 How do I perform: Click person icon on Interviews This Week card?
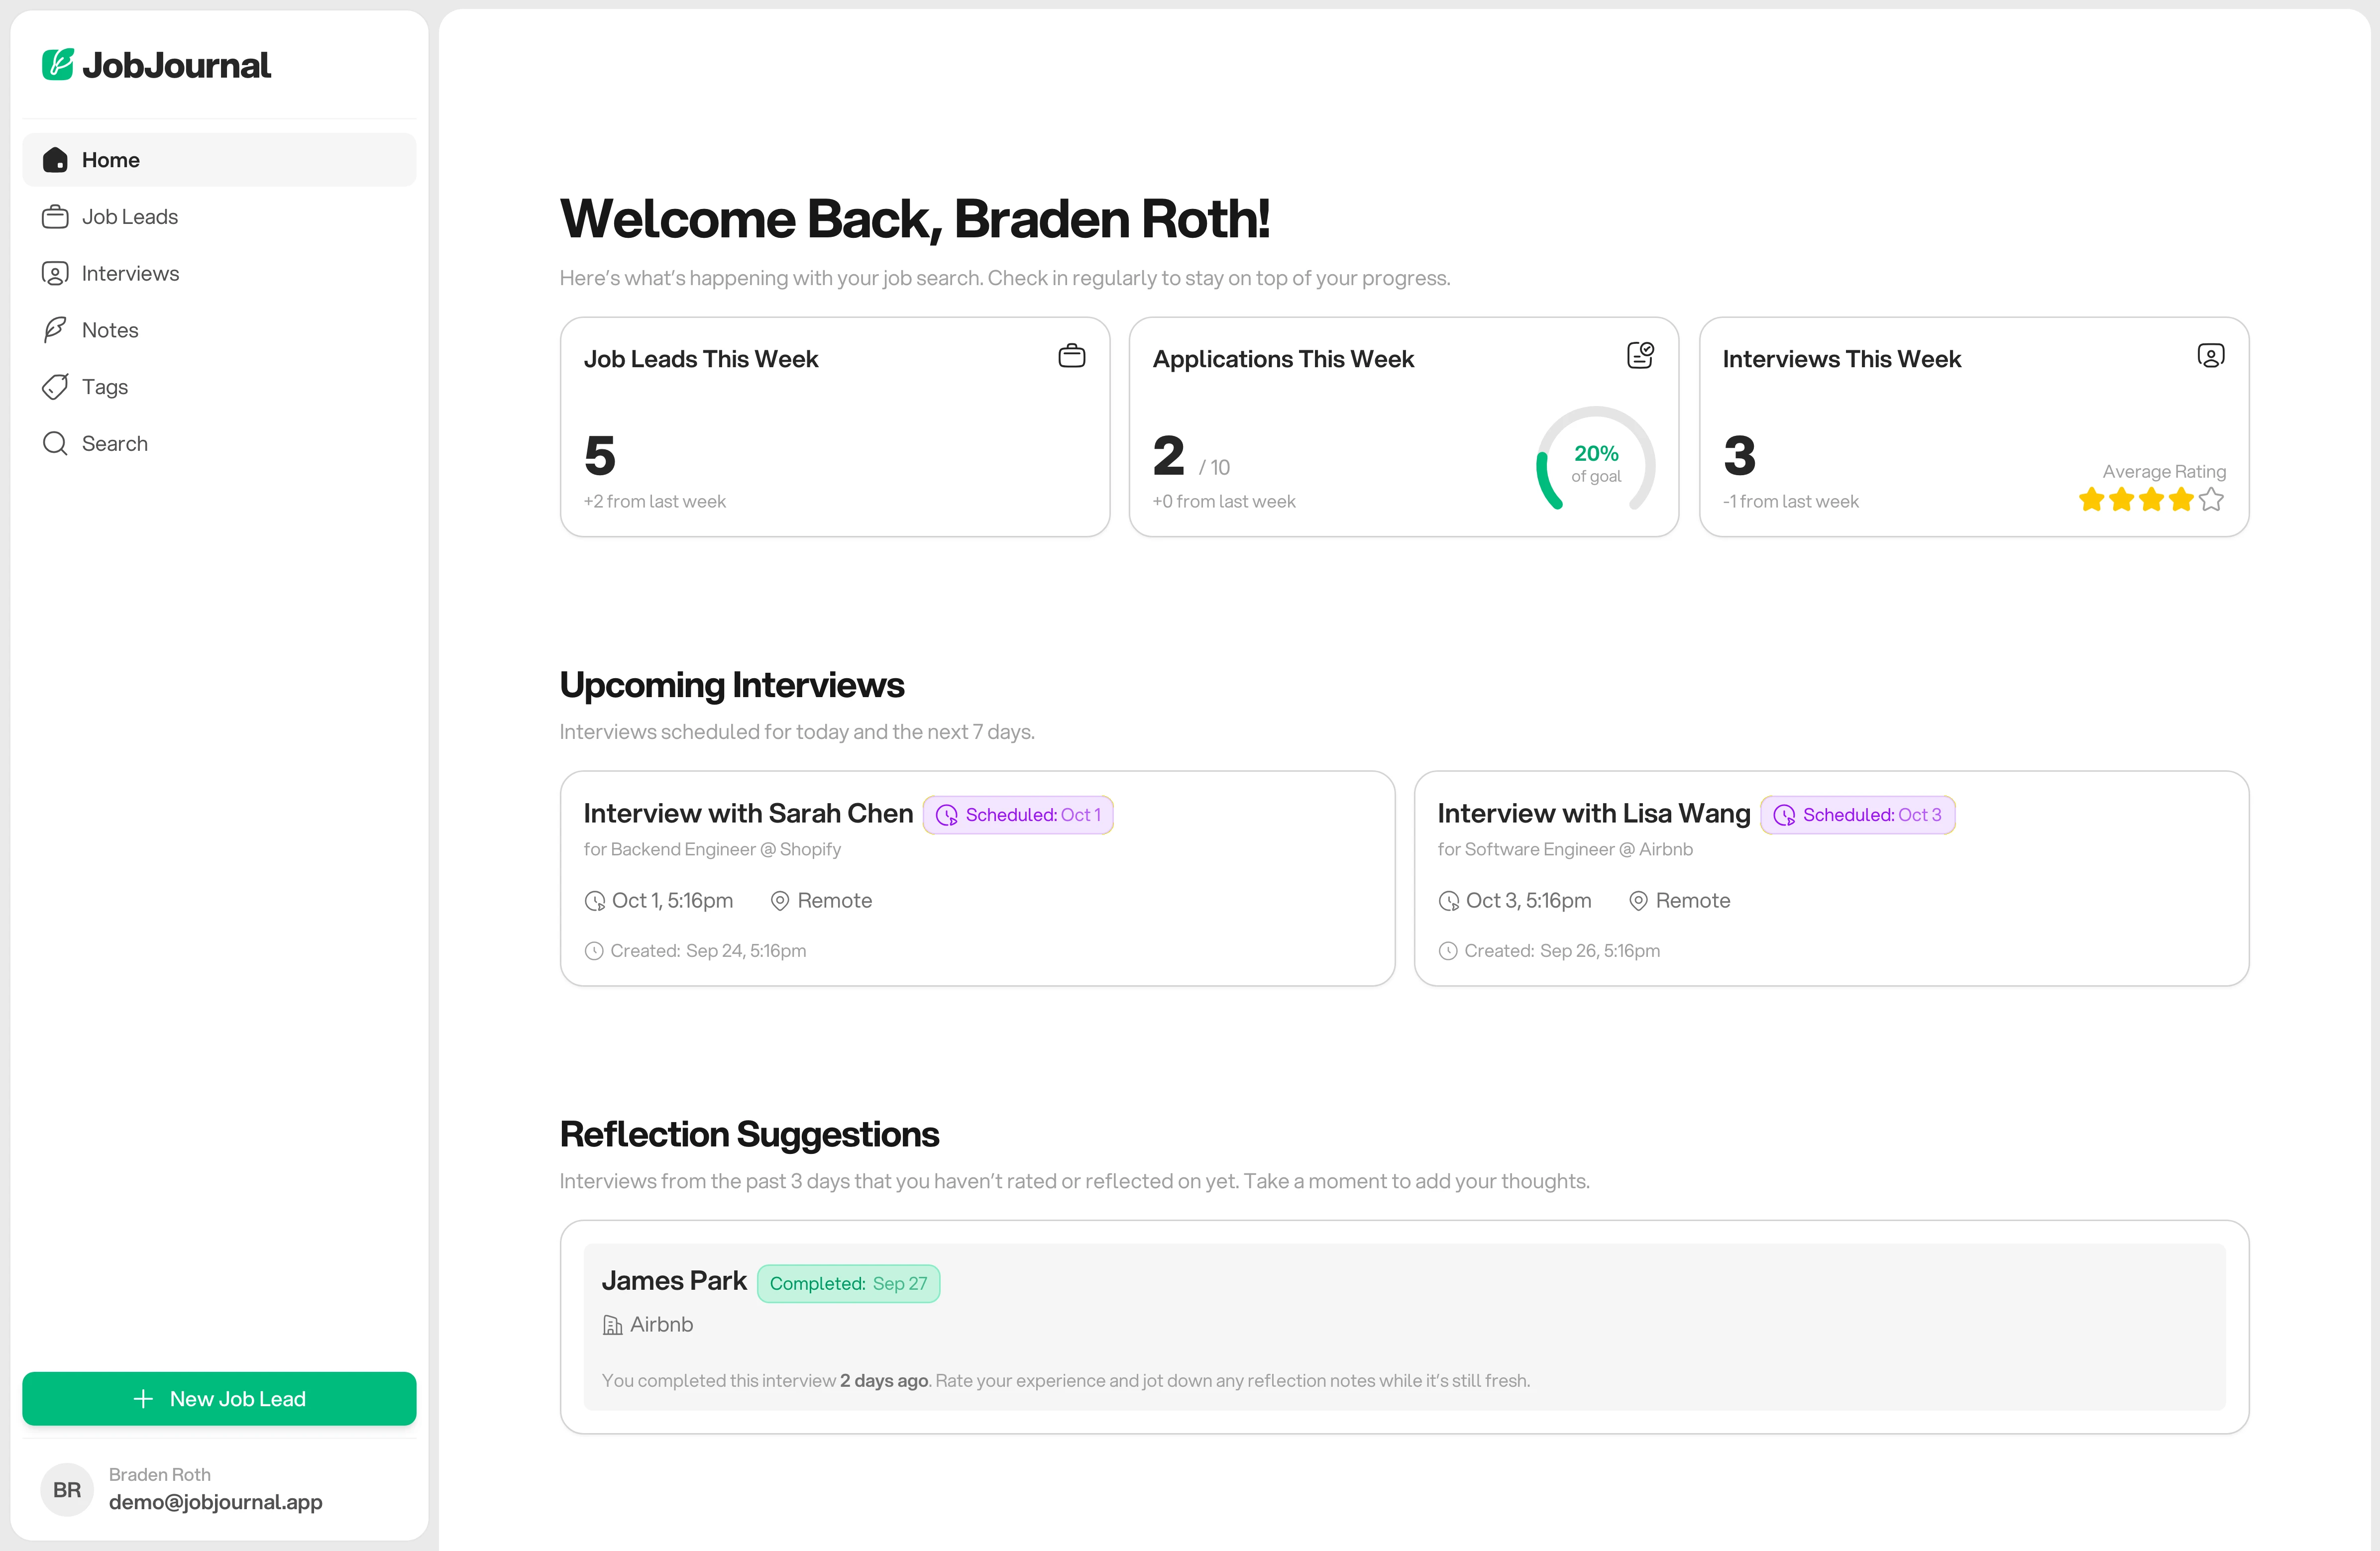click(x=2211, y=355)
